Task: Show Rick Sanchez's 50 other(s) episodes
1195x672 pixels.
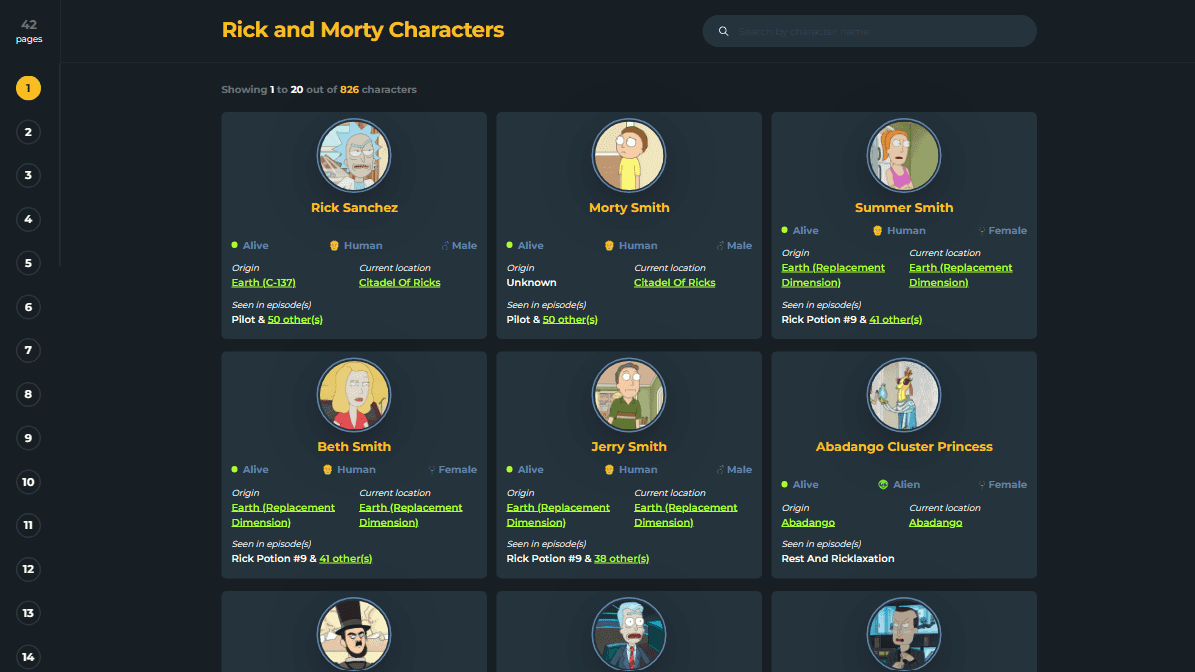Action: [295, 320]
